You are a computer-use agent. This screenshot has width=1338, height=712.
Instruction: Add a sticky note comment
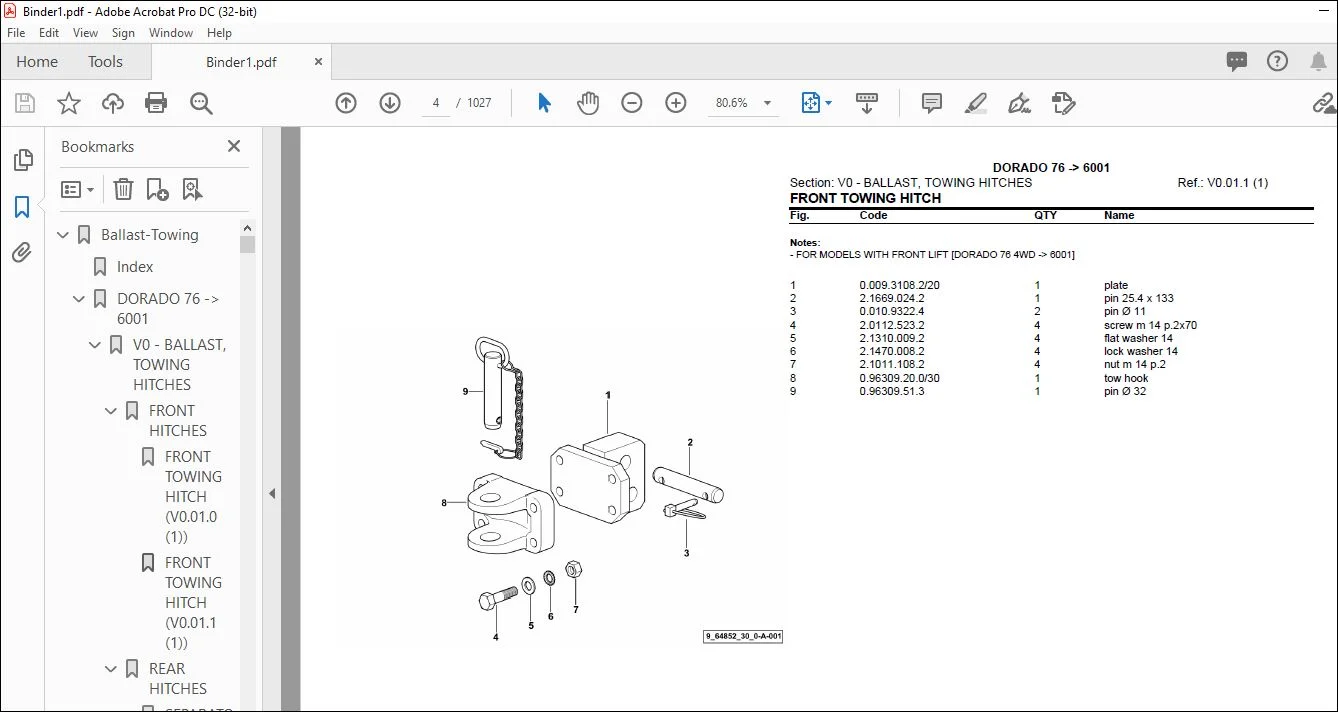932,103
